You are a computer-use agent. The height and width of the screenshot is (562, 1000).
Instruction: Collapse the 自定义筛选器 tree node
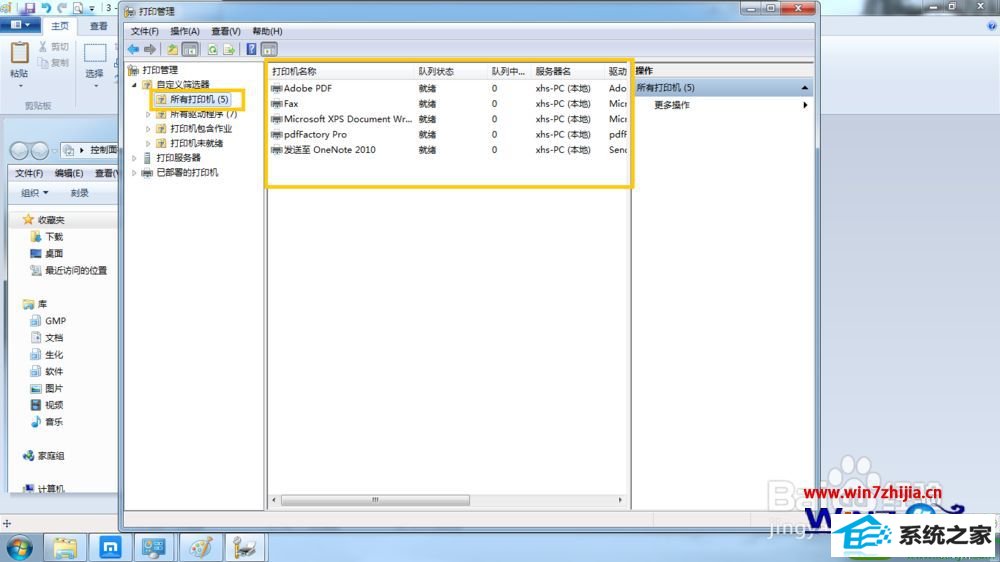pyautogui.click(x=134, y=84)
